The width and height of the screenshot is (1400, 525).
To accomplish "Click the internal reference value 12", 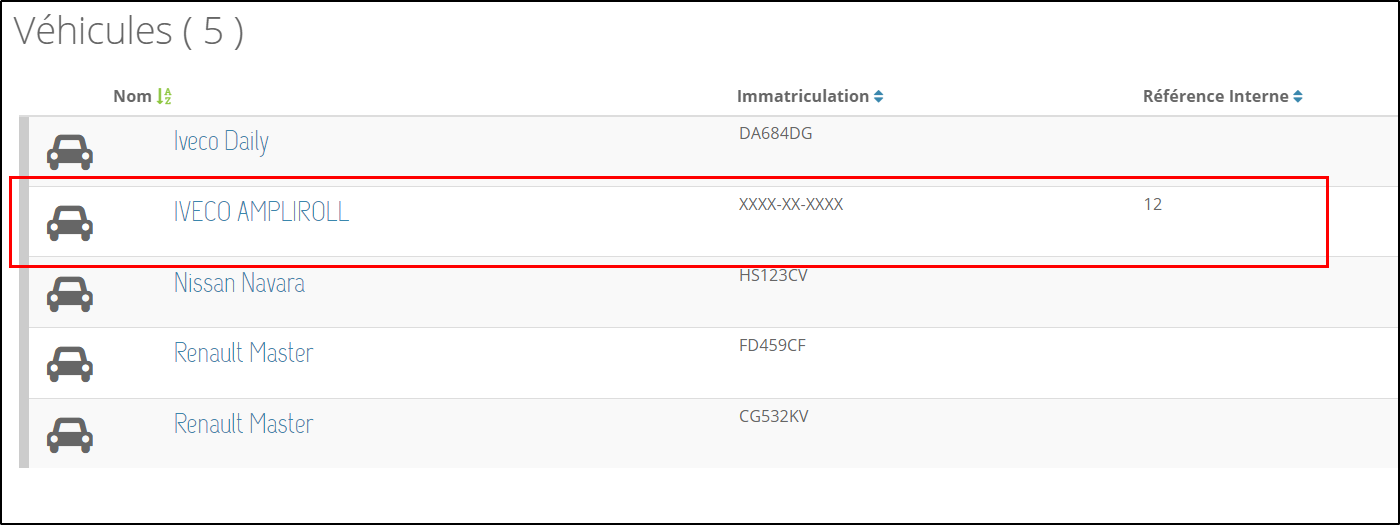I will tap(1153, 204).
